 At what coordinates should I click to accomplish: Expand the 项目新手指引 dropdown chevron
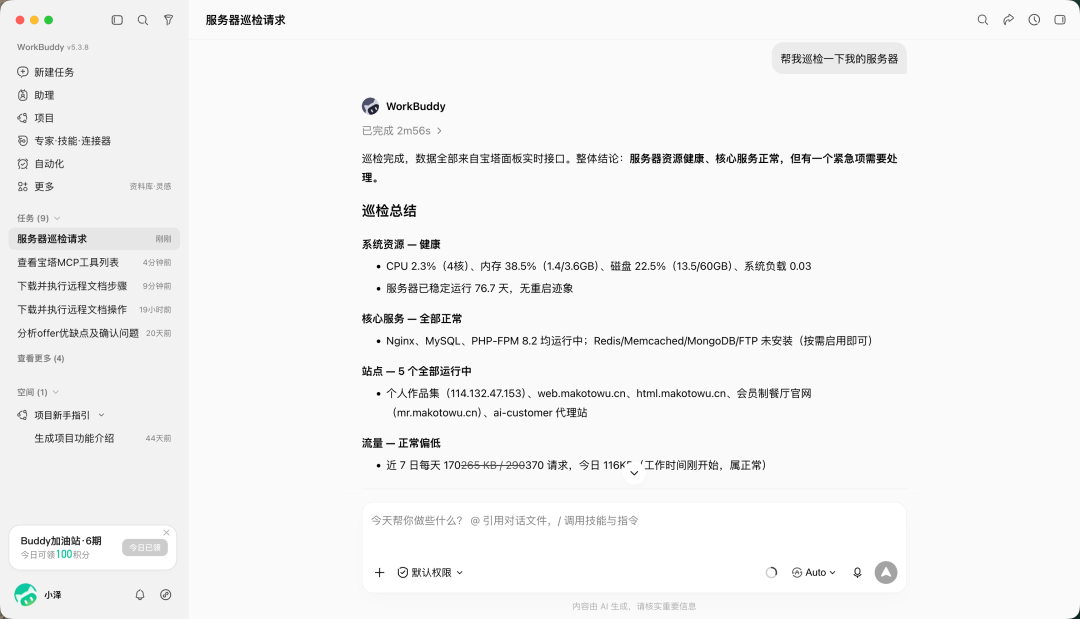point(101,415)
